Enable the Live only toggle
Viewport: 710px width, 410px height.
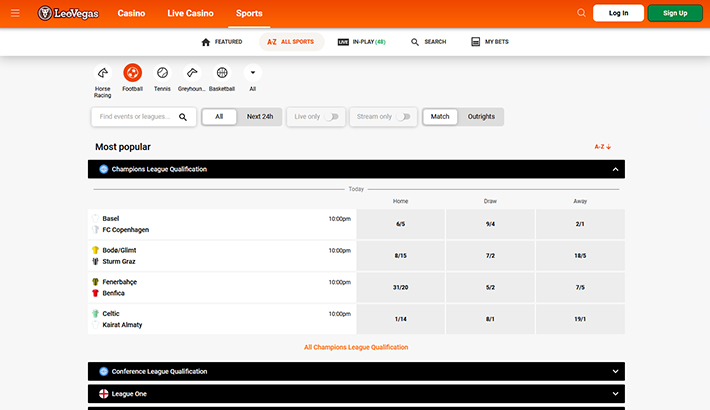(x=331, y=117)
